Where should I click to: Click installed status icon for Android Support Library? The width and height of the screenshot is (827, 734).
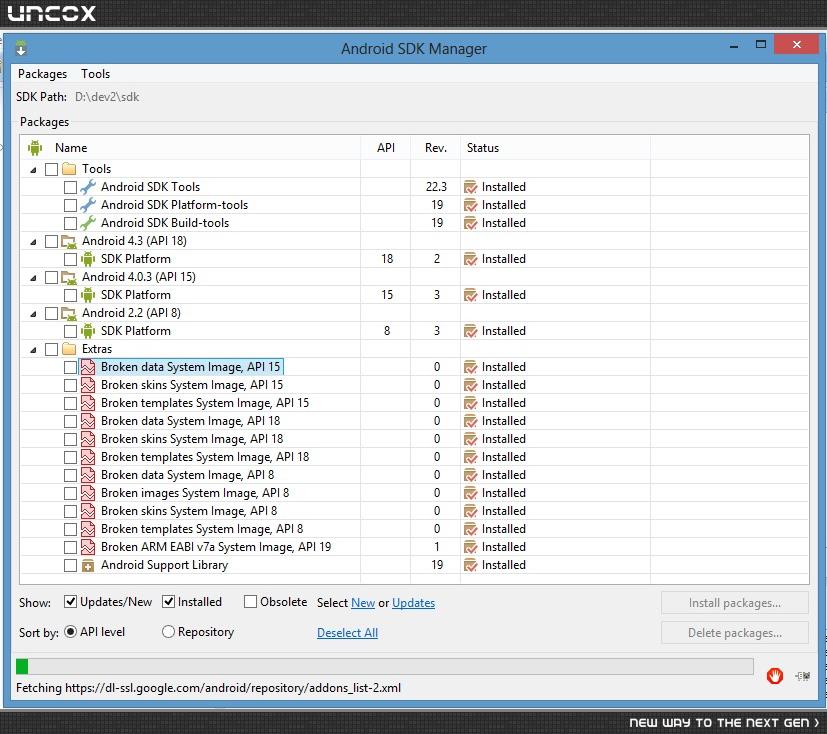coord(470,565)
